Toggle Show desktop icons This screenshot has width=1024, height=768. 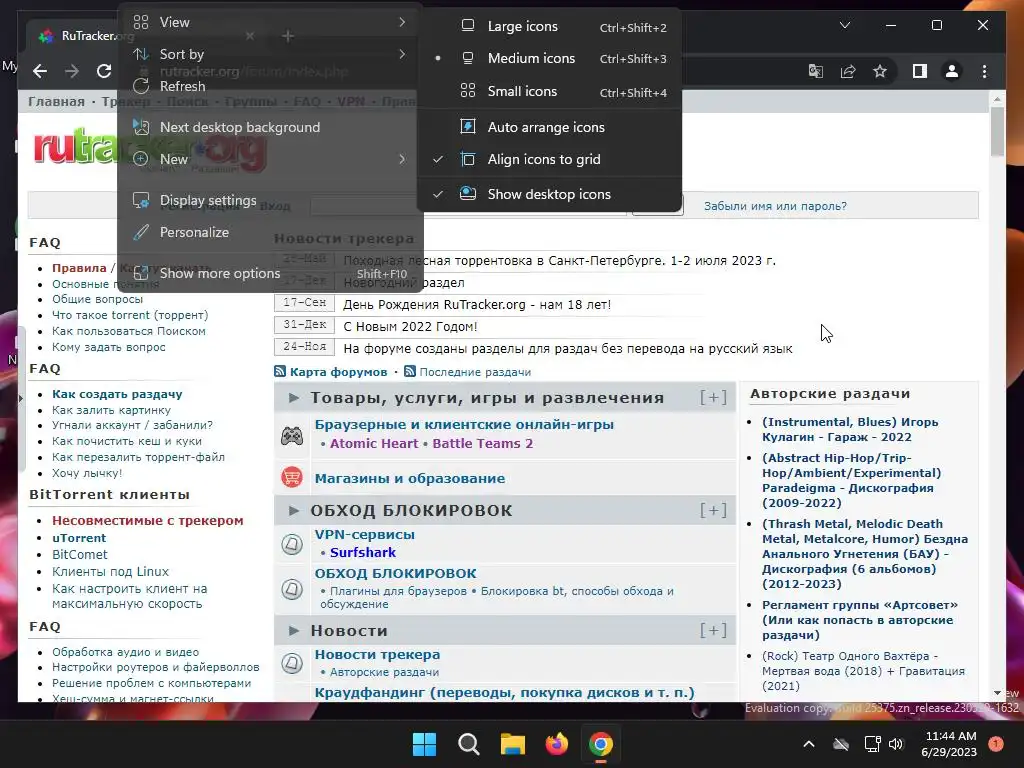click(550, 194)
